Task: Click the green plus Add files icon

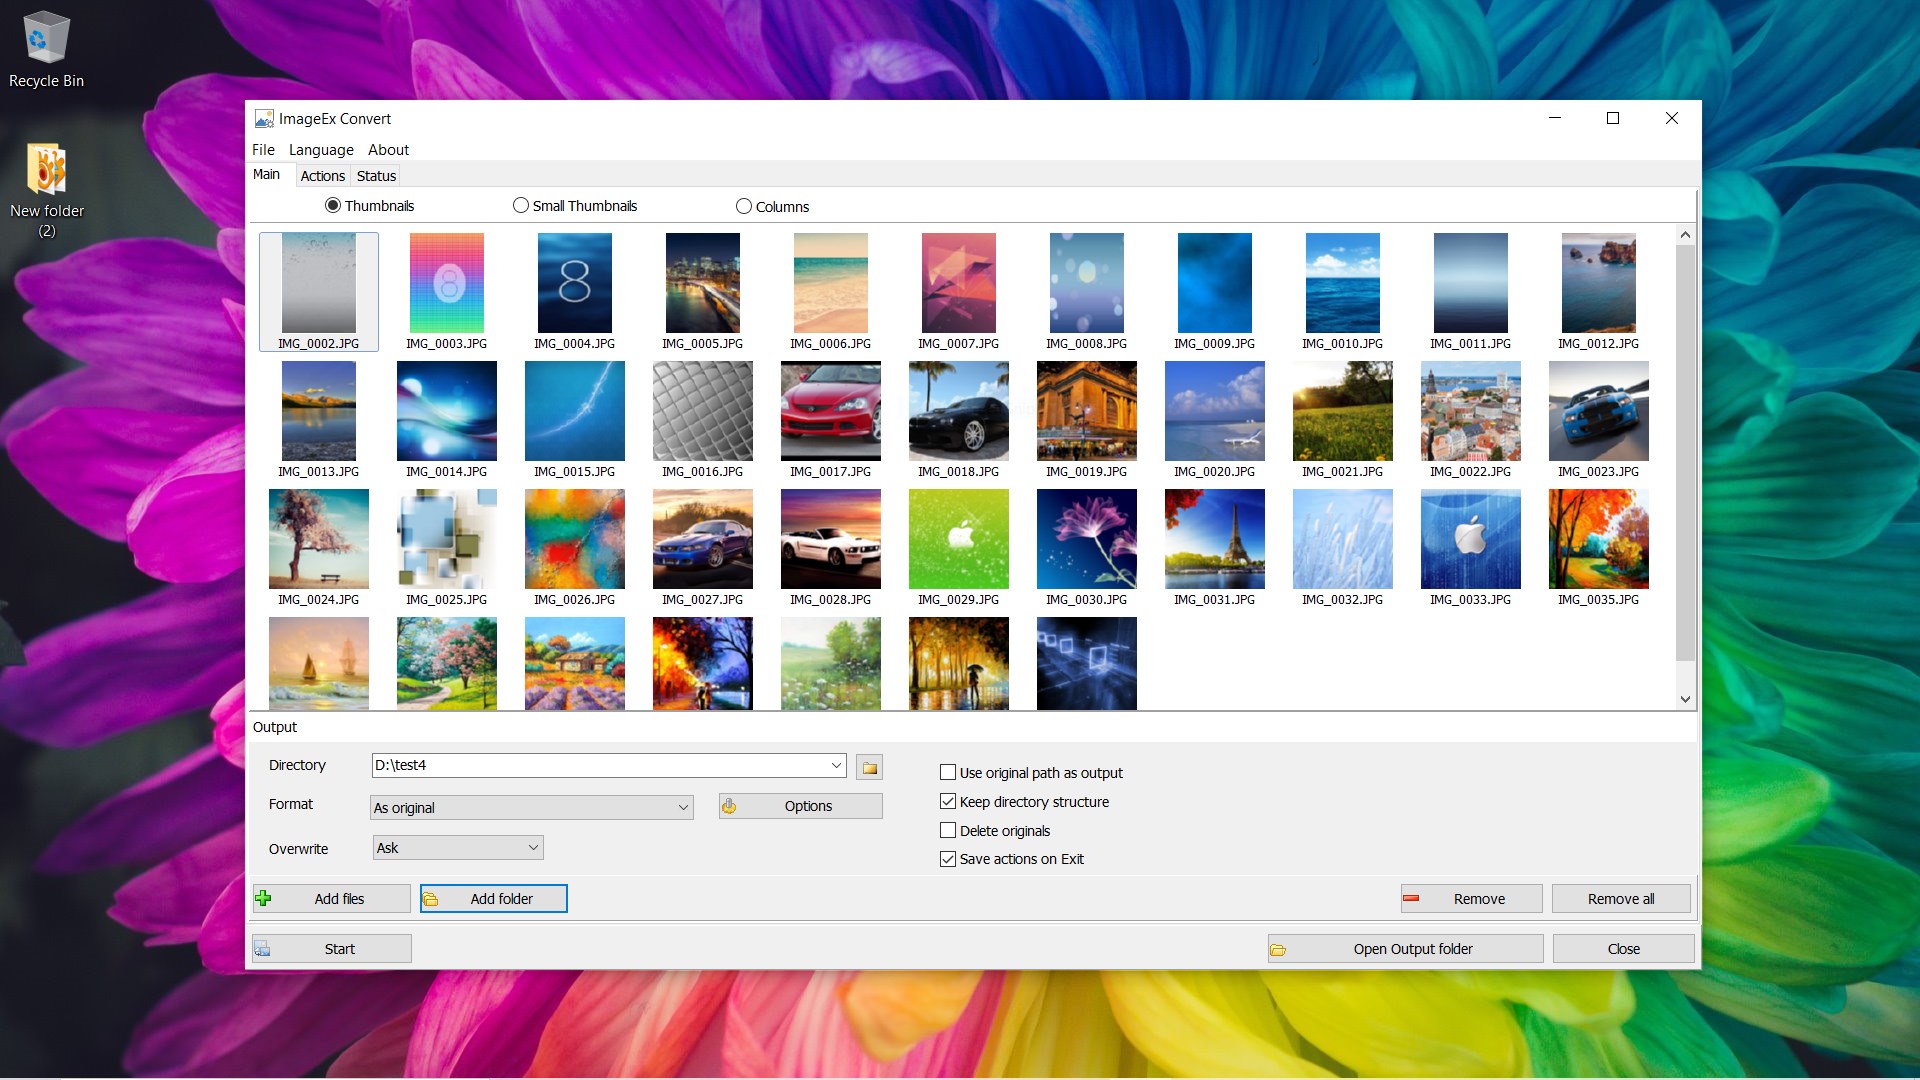Action: [264, 898]
